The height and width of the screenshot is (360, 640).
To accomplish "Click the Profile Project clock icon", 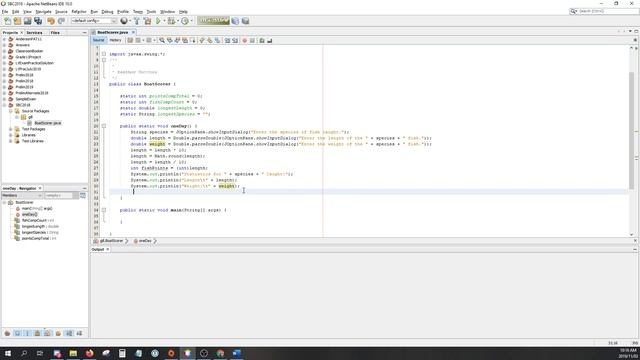I will (x=185, y=21).
